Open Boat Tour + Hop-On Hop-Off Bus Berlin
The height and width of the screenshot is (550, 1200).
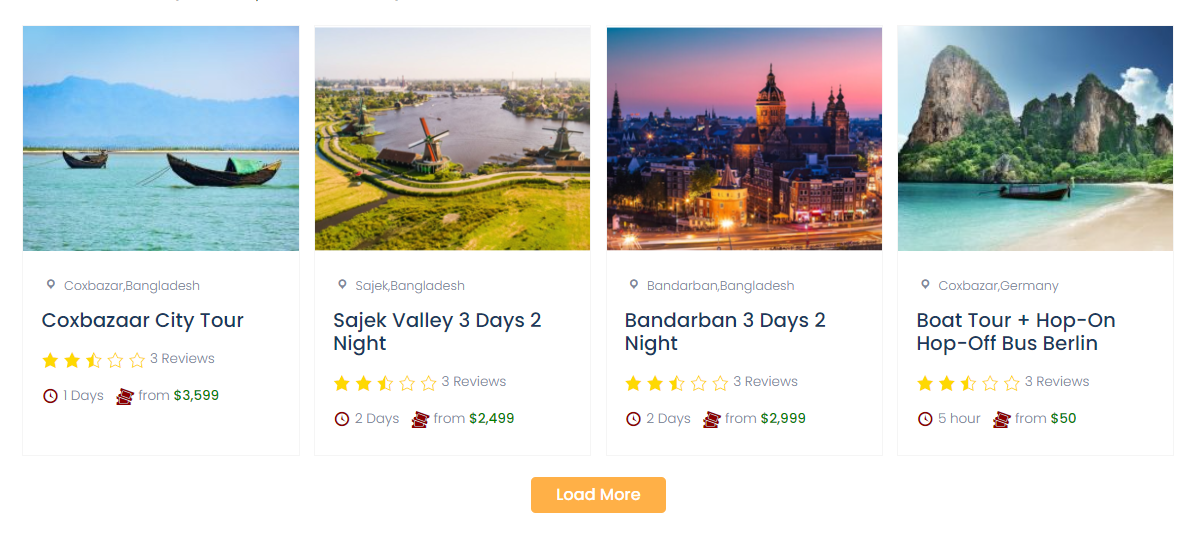[x=1016, y=332]
